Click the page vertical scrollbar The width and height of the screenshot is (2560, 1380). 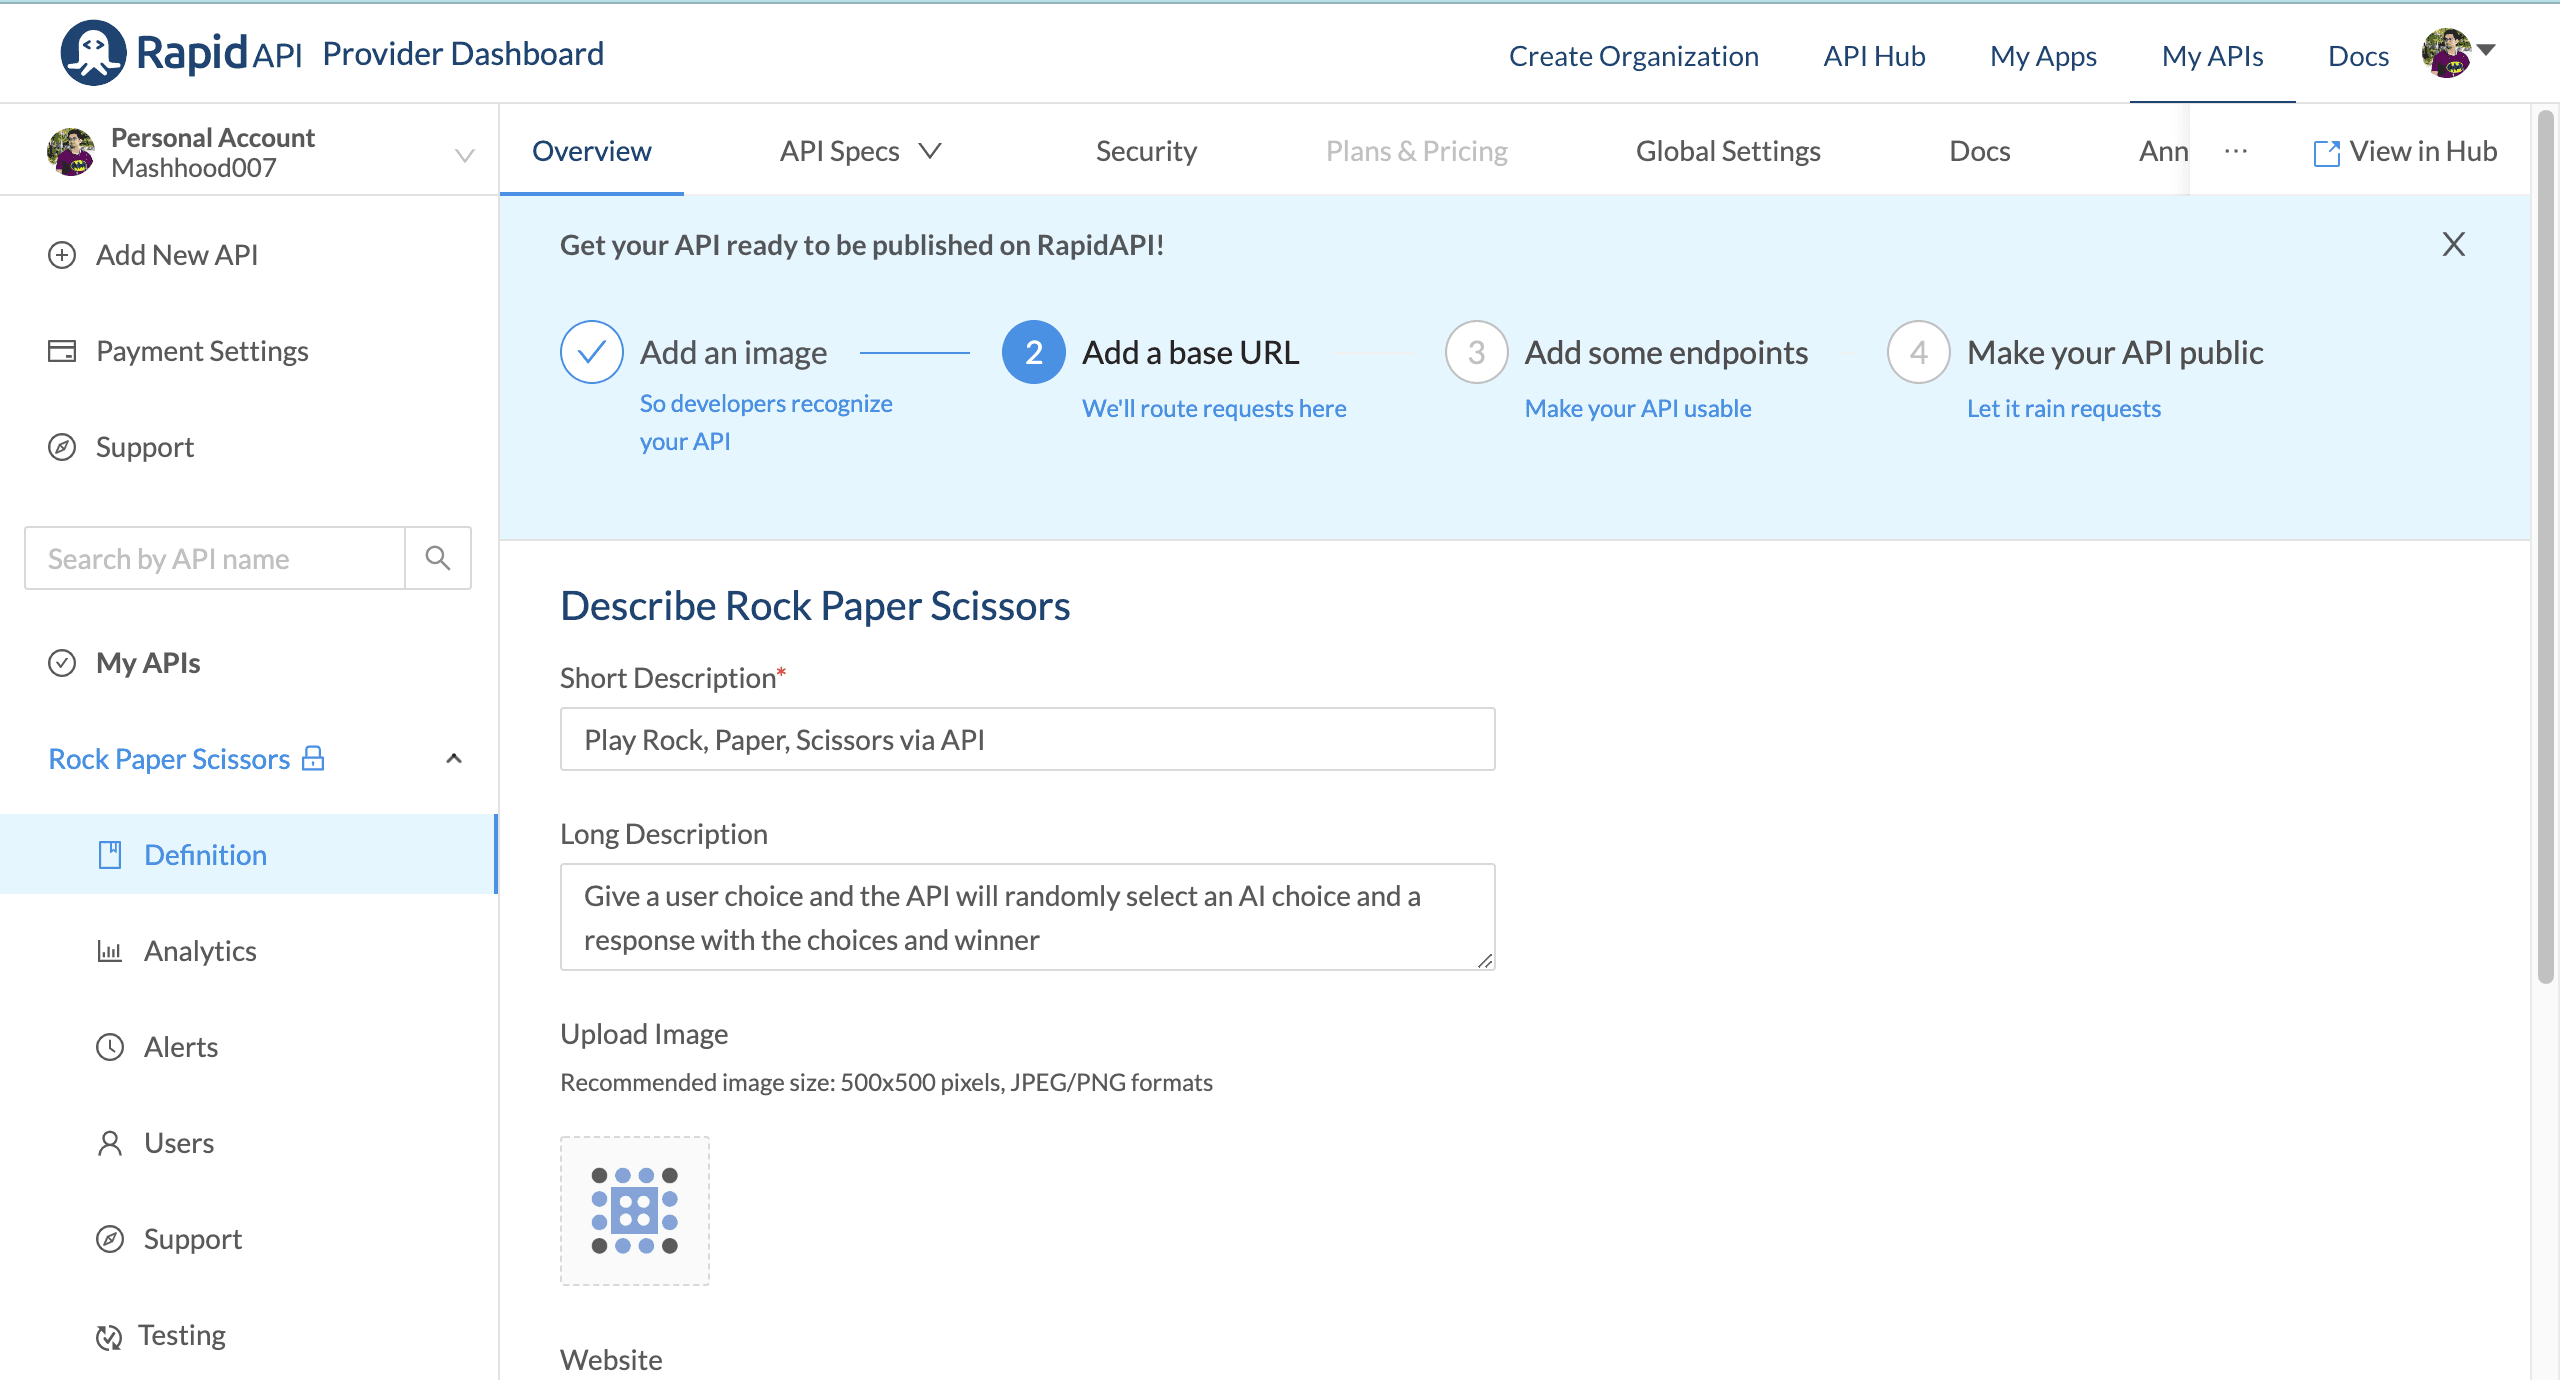coord(2546,548)
